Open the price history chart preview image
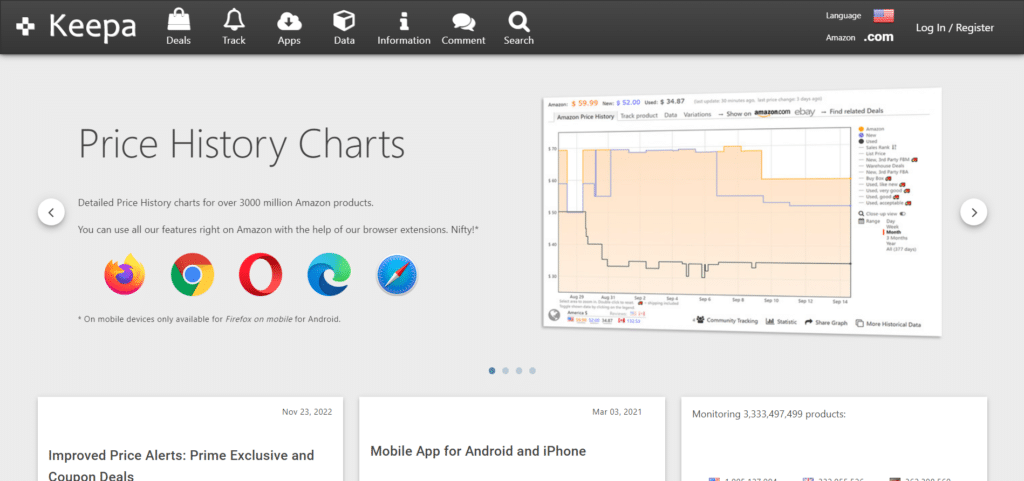 pyautogui.click(x=741, y=212)
